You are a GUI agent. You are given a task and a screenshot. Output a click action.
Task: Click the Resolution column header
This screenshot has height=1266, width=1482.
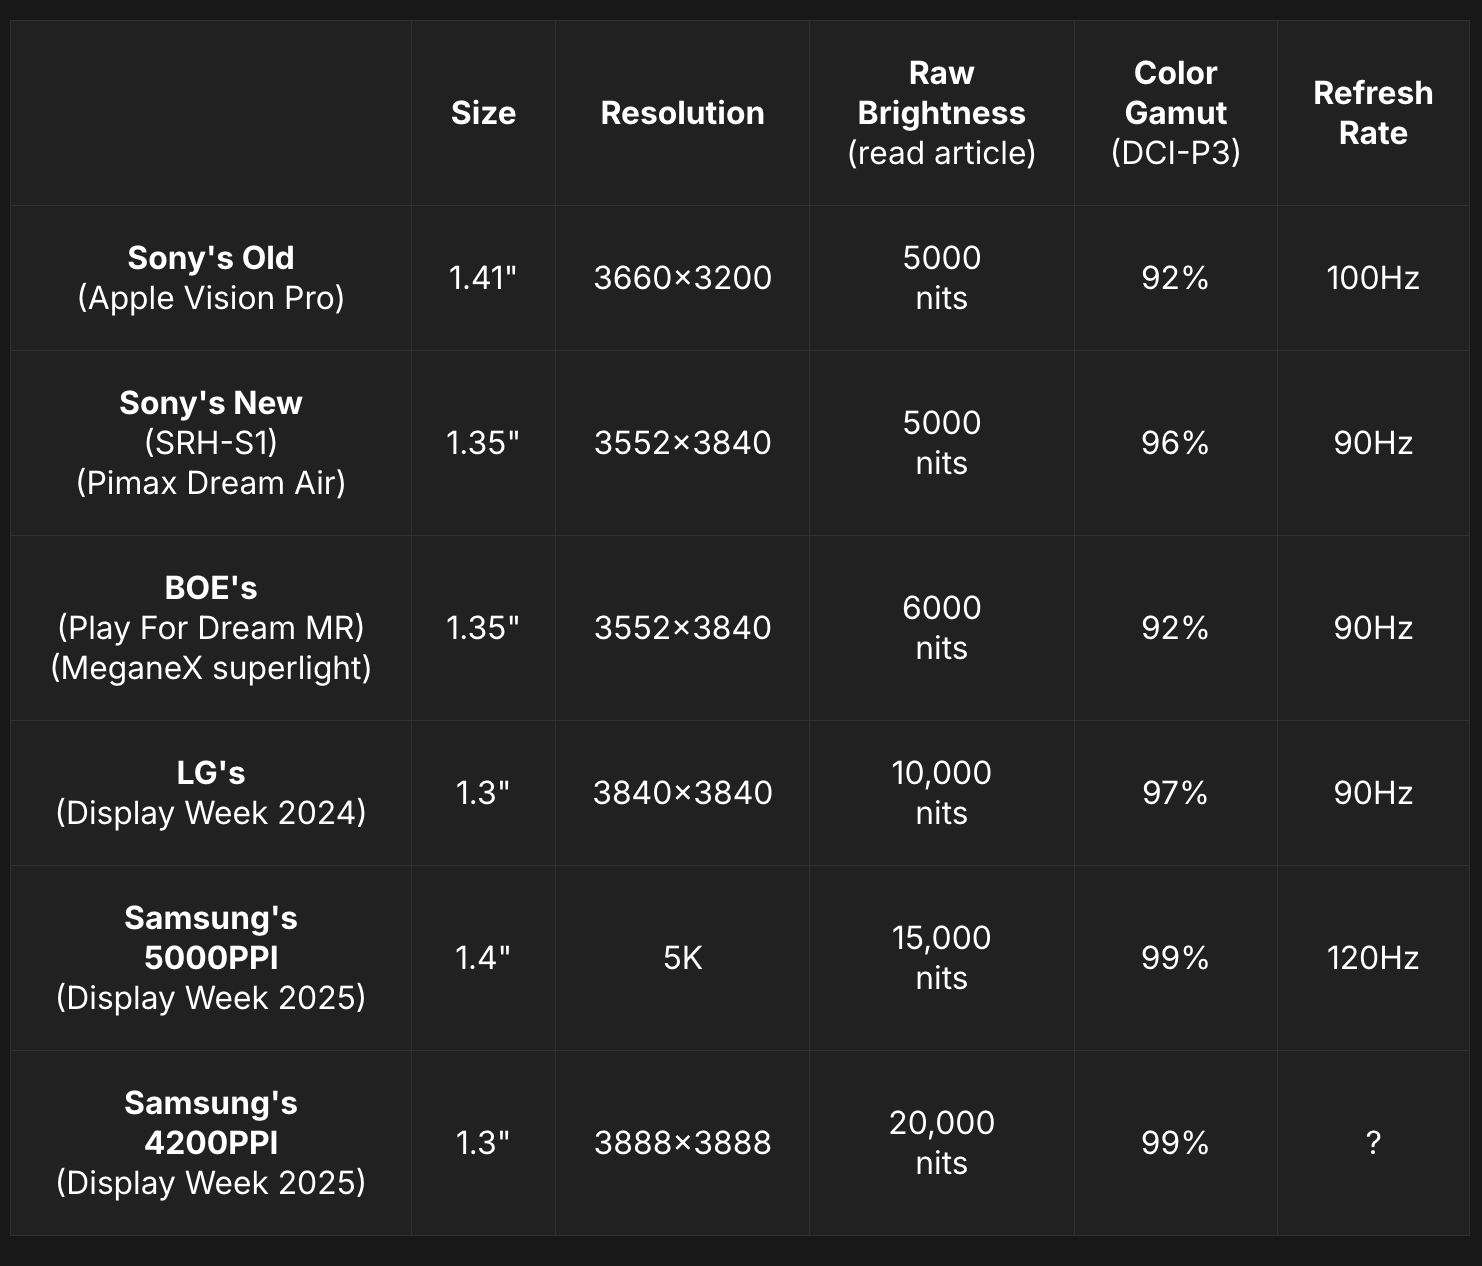[682, 113]
